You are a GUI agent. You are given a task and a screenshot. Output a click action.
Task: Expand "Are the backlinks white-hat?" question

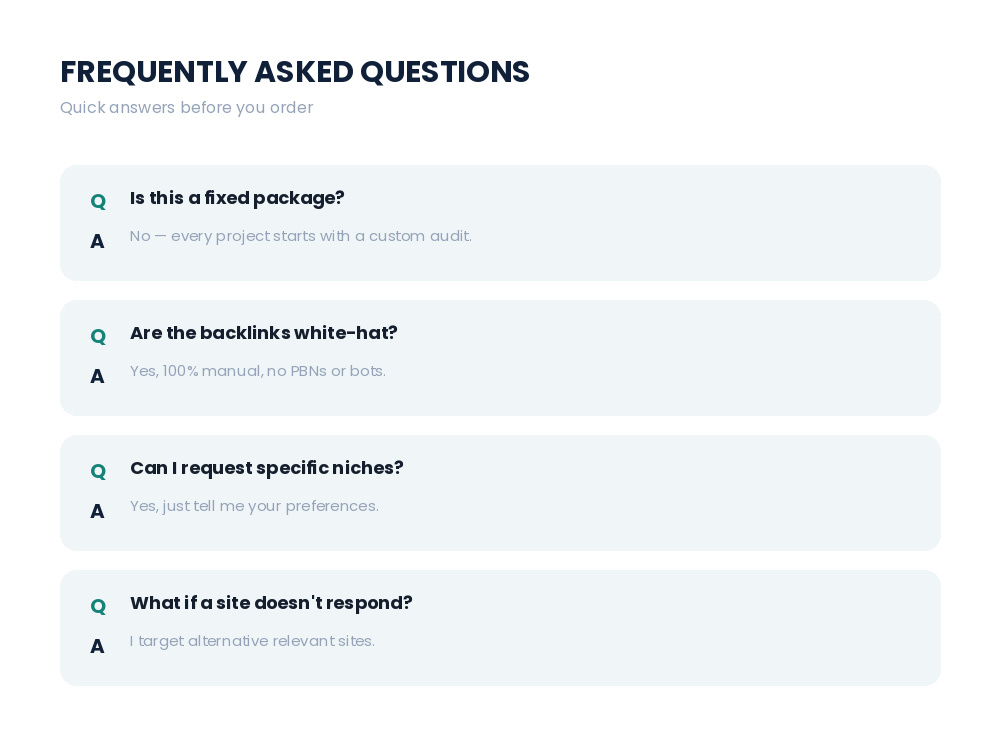coord(263,333)
